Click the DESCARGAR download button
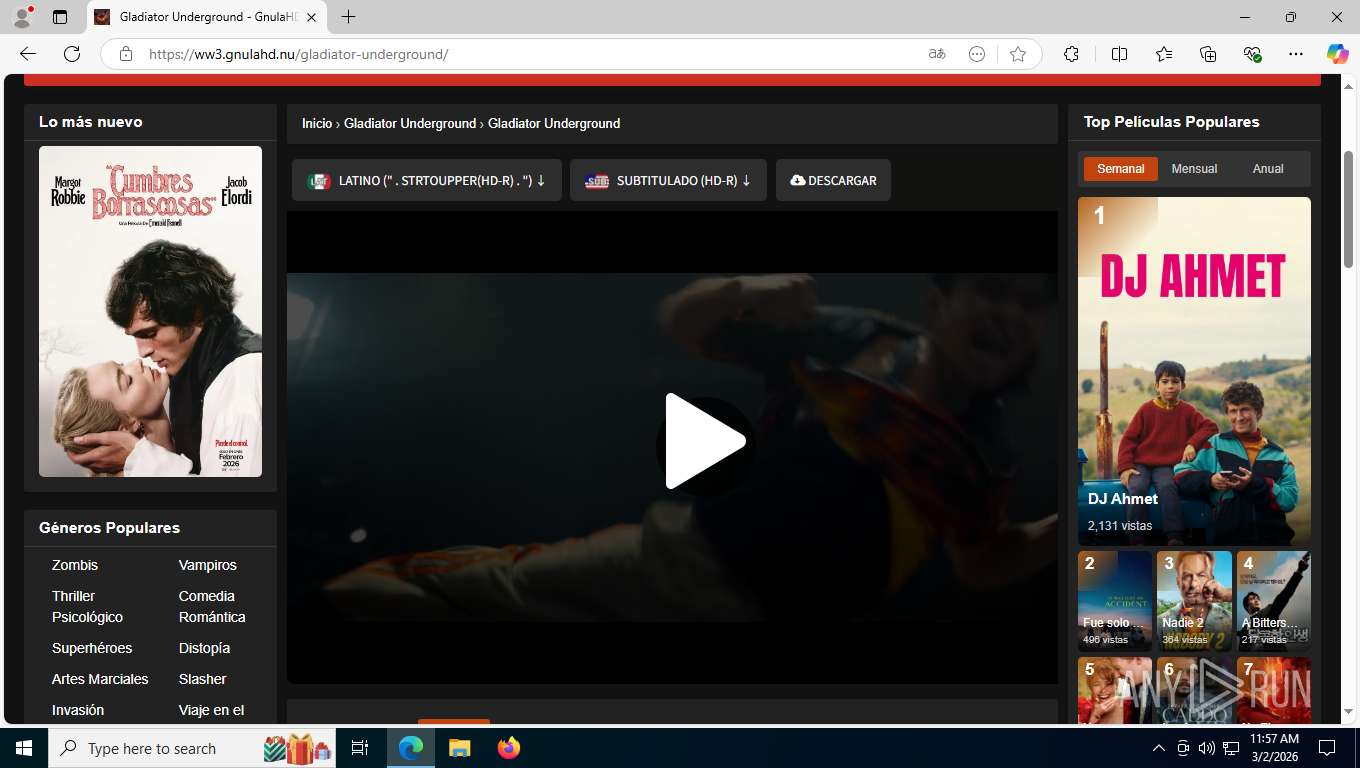This screenshot has height=768, width=1360. (833, 181)
